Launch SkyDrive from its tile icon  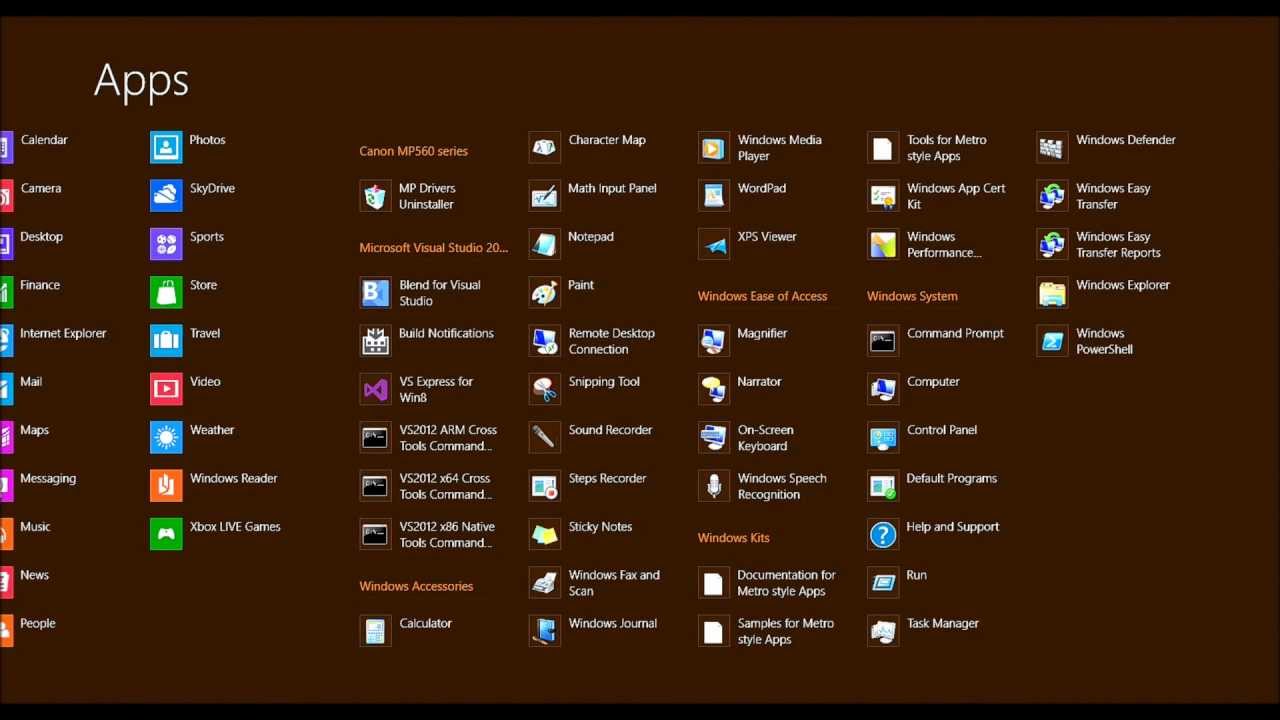166,196
